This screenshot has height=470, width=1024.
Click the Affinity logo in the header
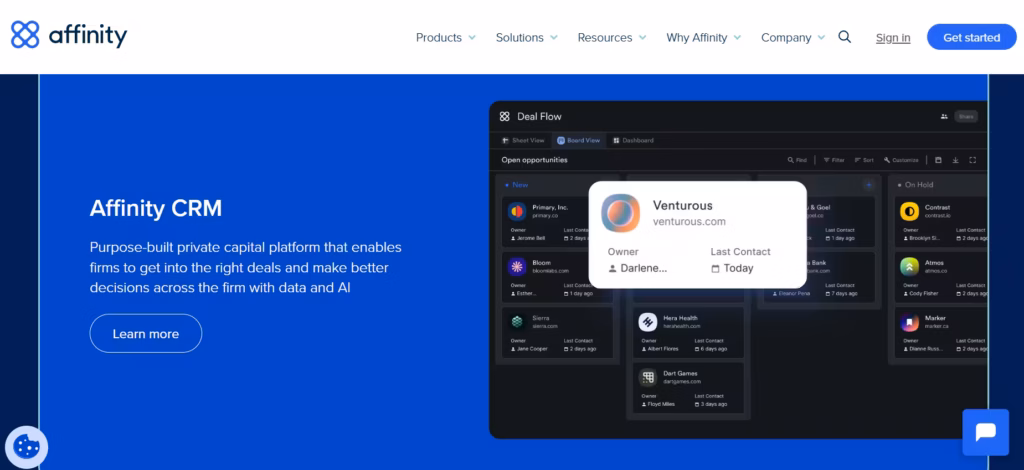click(x=69, y=35)
